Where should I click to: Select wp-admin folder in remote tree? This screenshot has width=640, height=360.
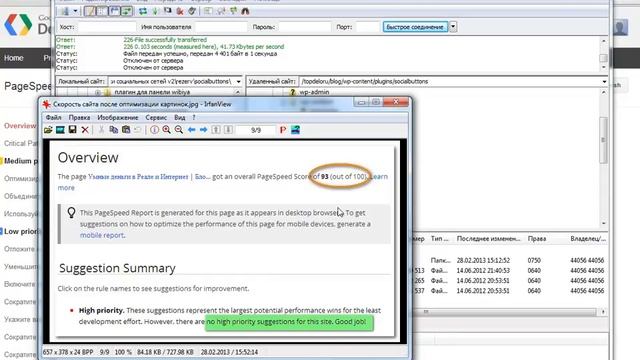coord(314,92)
